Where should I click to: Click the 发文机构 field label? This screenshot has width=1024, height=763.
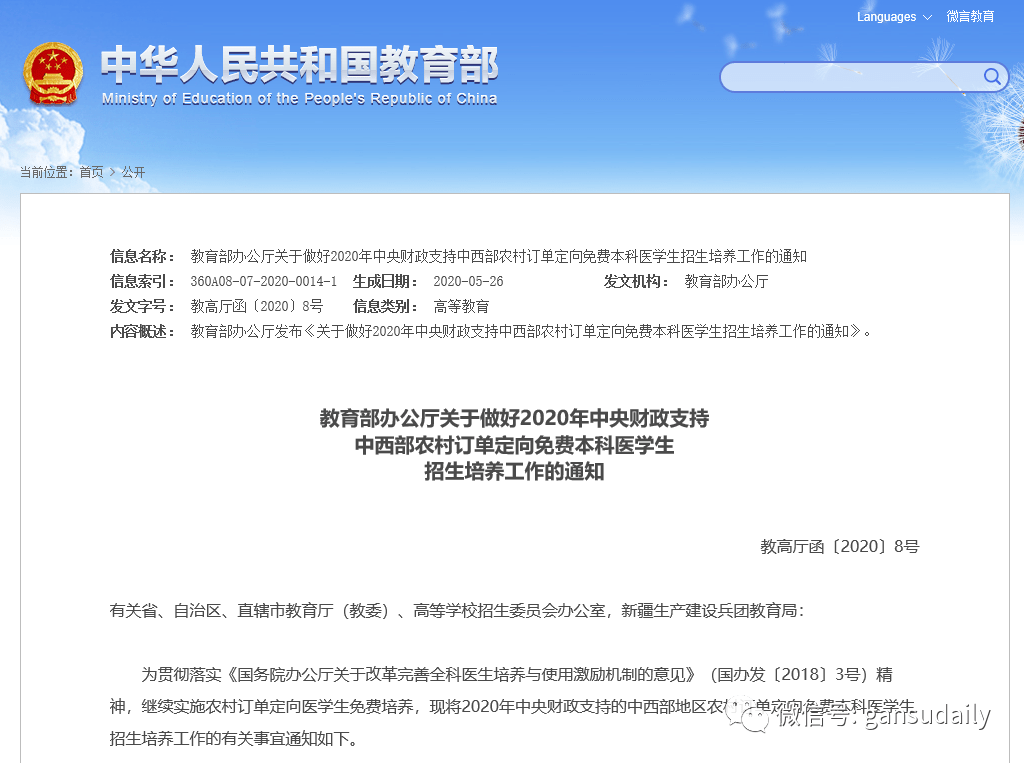636,282
